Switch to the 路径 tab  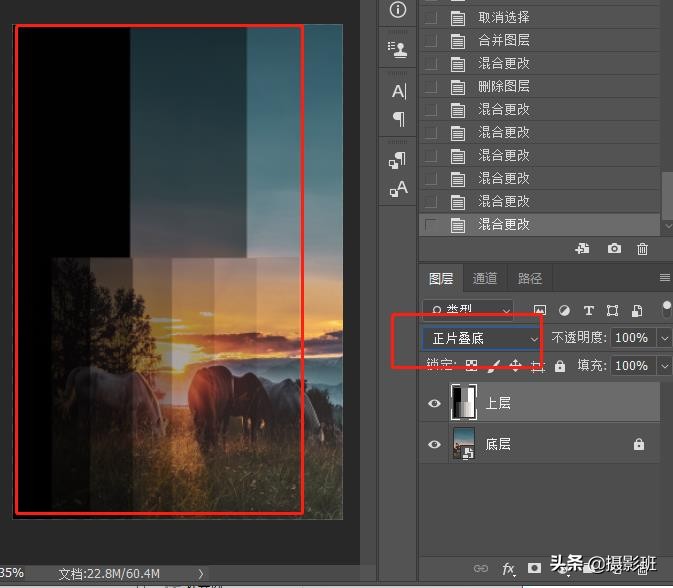[530, 279]
